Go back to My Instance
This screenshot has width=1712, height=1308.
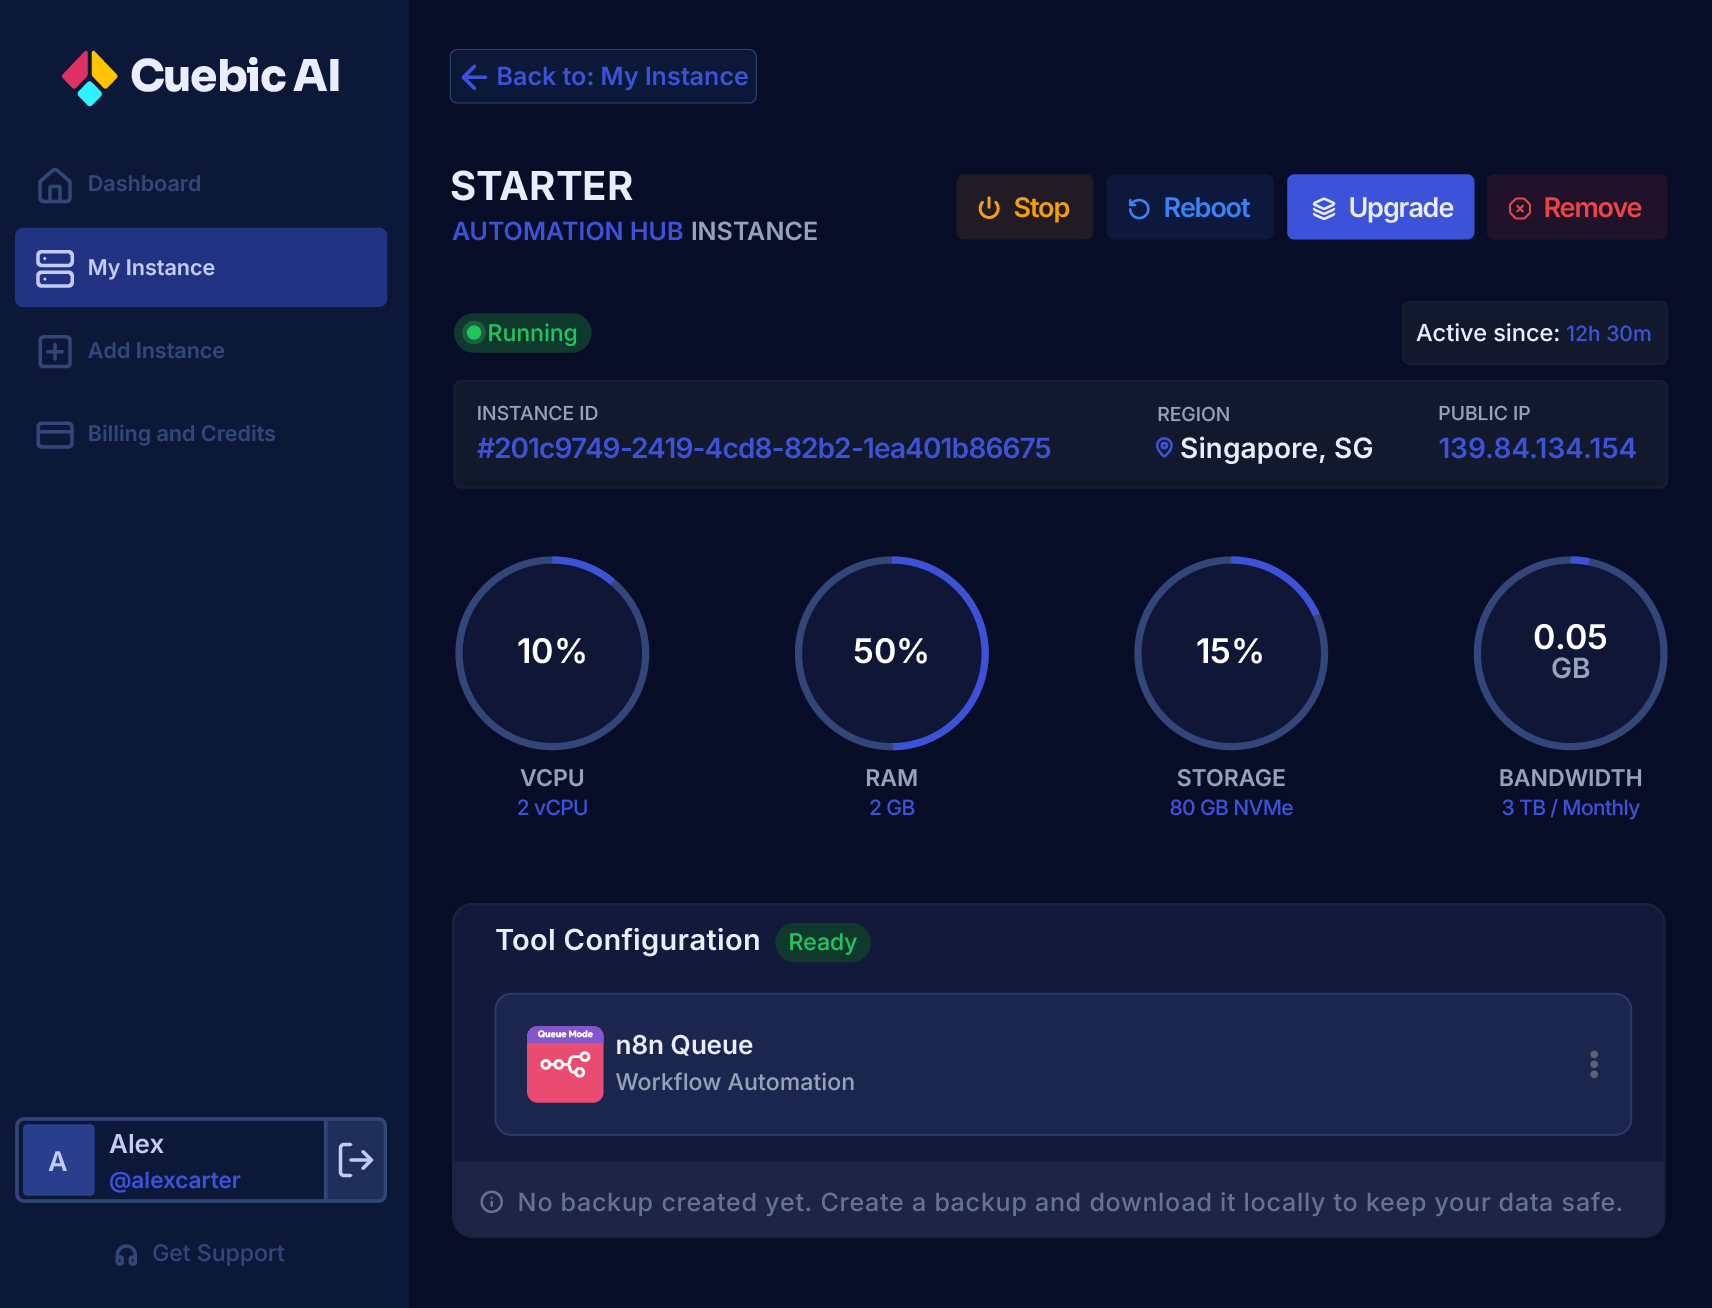coord(602,76)
